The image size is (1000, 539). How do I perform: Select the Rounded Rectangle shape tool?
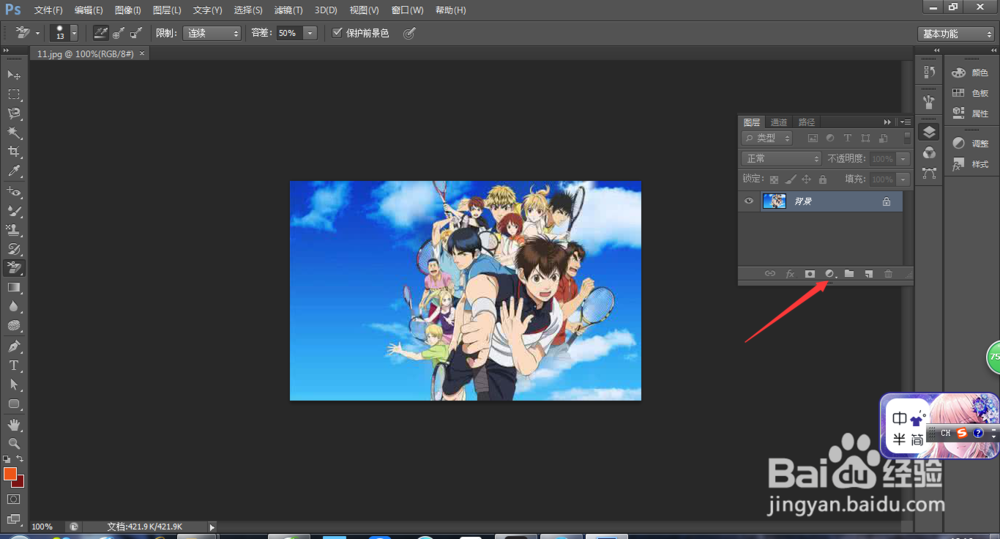point(13,404)
